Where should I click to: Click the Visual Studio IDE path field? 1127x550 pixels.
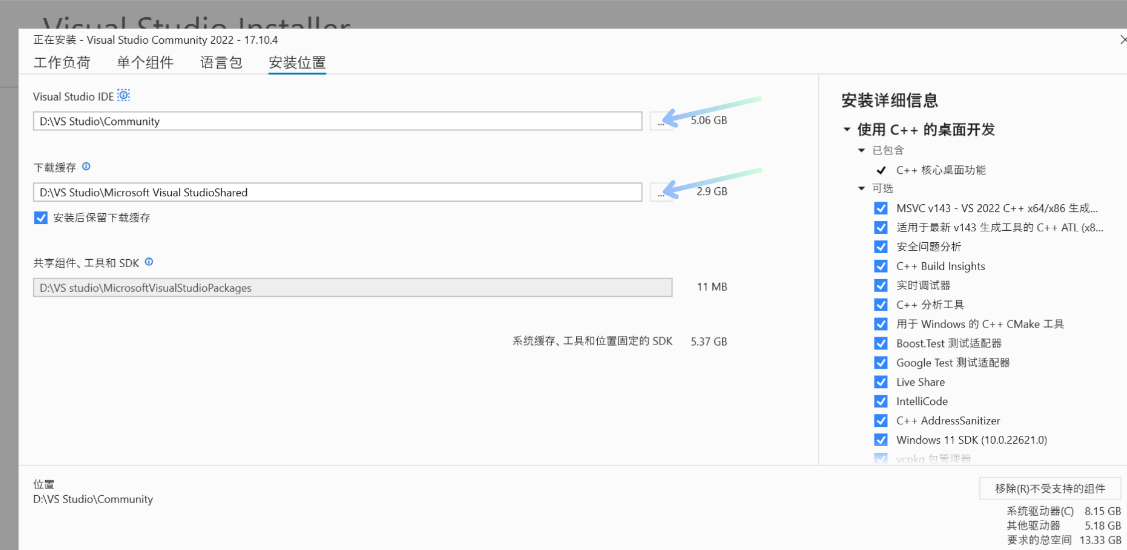[337, 122]
